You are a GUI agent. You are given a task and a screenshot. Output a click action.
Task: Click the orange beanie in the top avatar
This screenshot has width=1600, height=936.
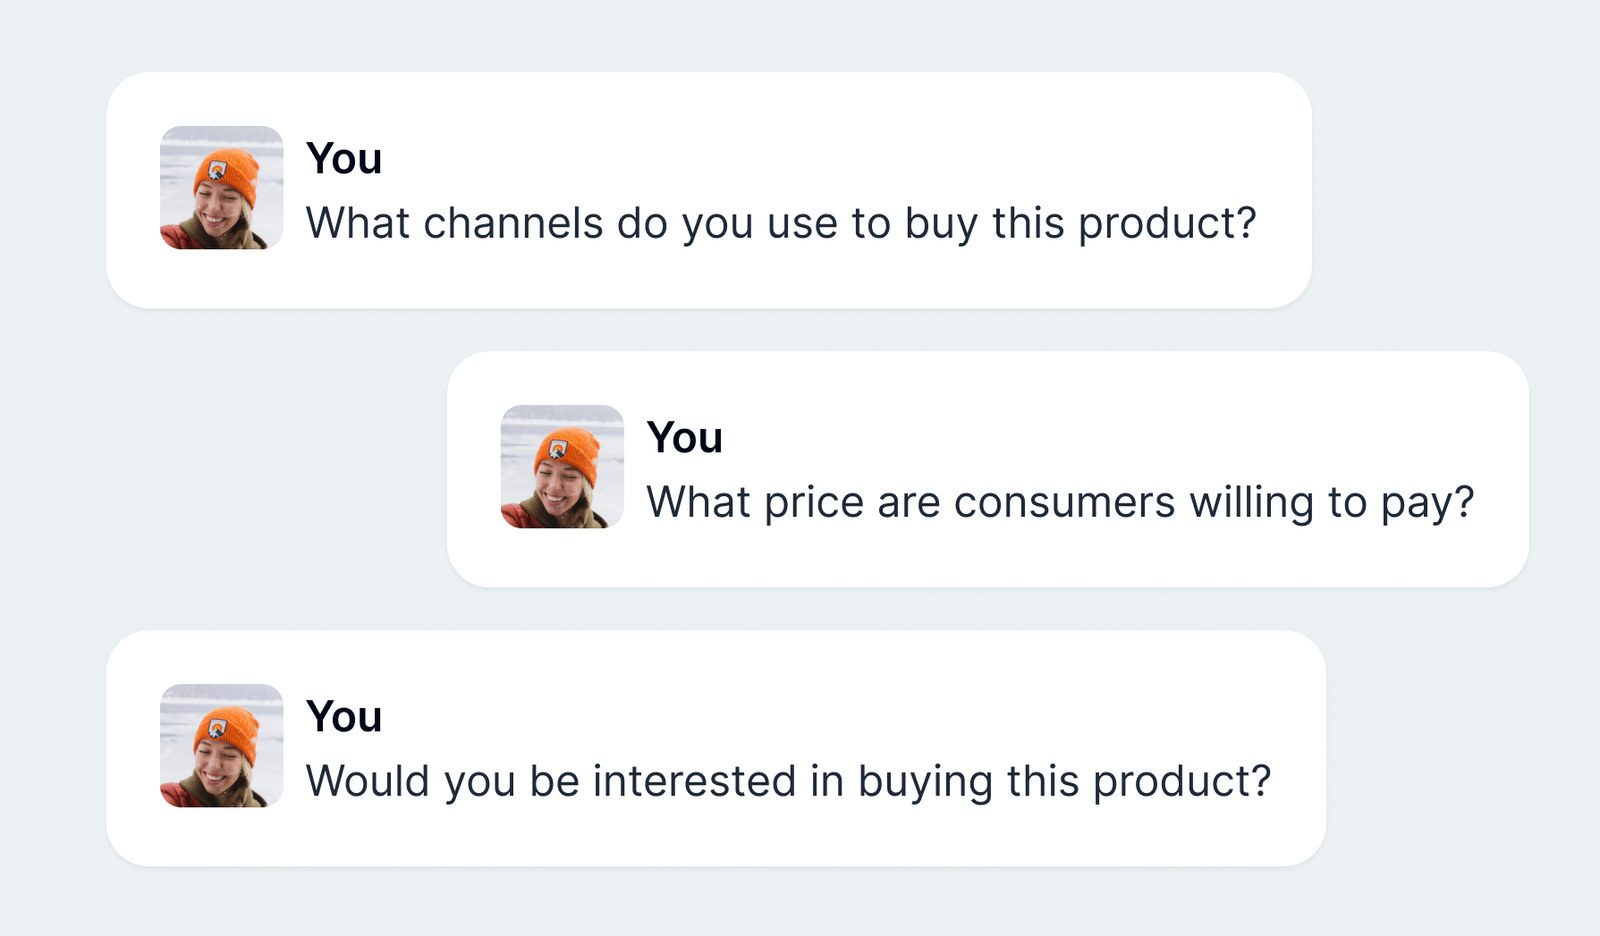click(229, 173)
